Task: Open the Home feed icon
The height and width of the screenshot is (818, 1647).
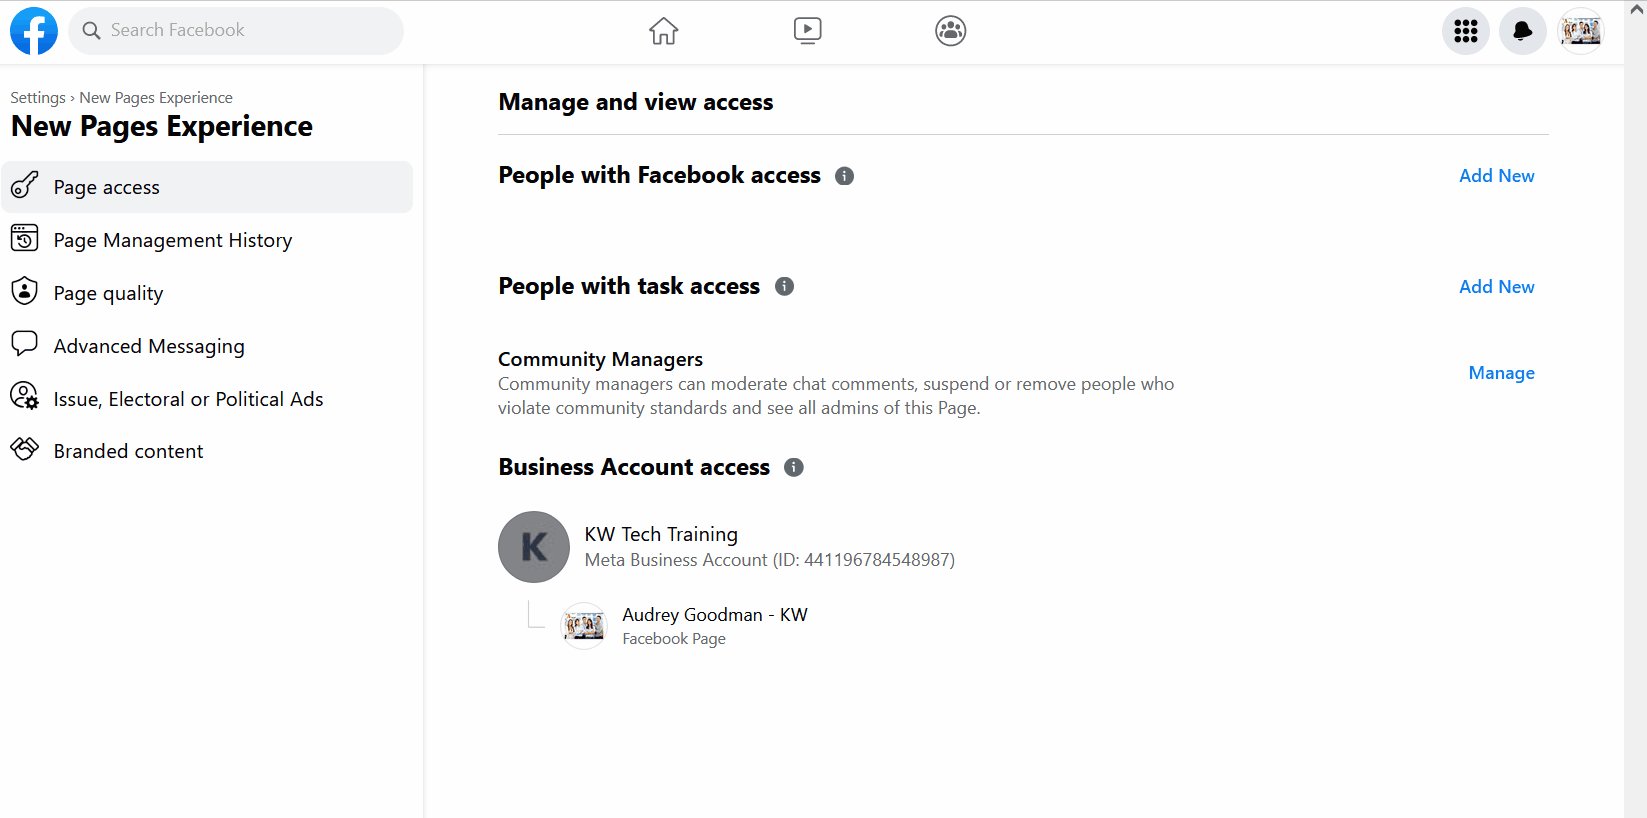Action: point(664,31)
